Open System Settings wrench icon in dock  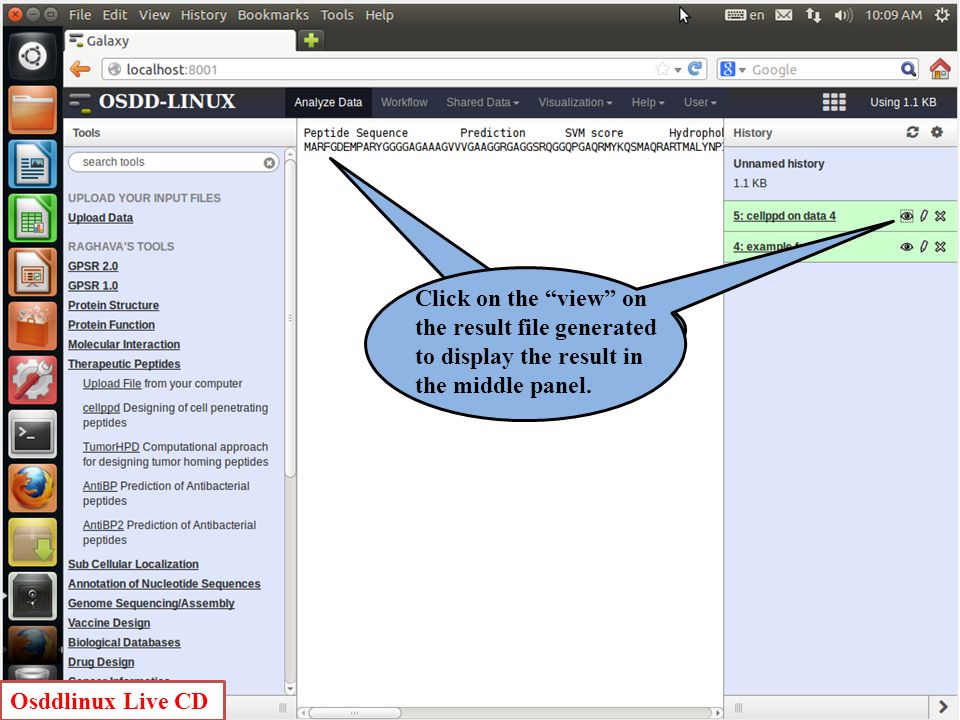tap(32, 380)
